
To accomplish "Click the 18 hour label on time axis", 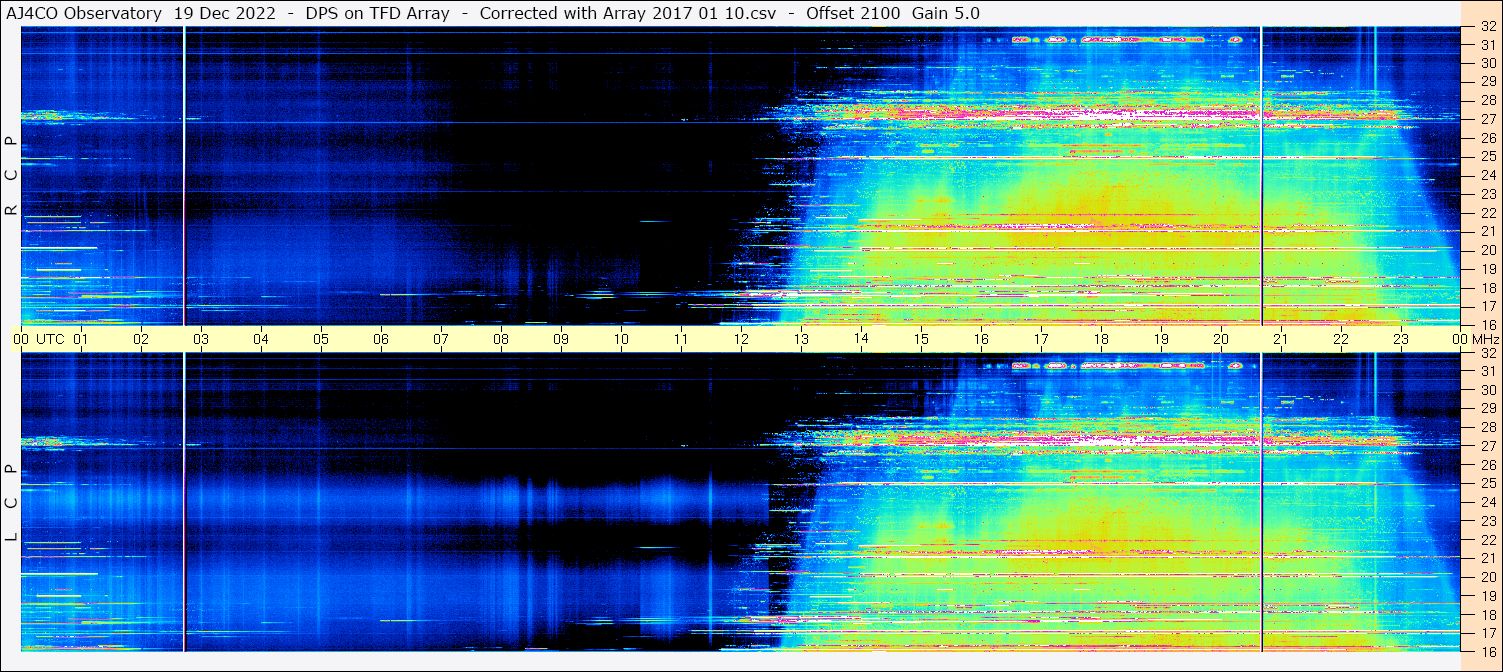I will 1101,339.
